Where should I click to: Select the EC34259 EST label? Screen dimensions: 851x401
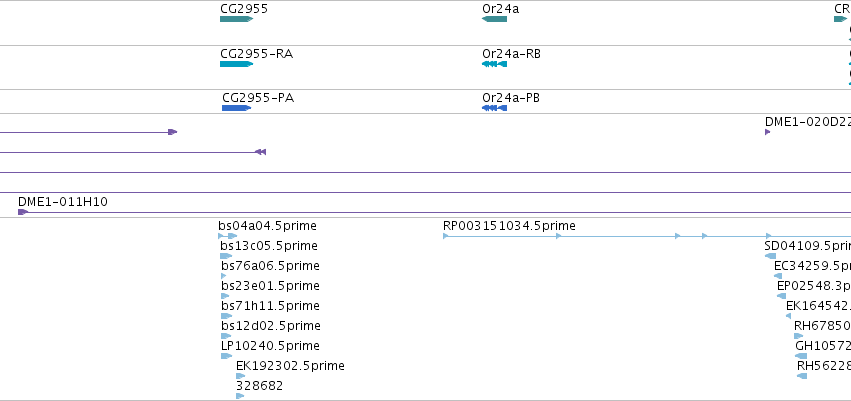pyautogui.click(x=812, y=266)
